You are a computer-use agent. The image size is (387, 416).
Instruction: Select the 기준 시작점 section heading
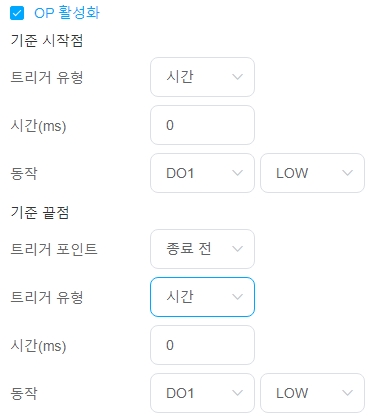tap(47, 41)
